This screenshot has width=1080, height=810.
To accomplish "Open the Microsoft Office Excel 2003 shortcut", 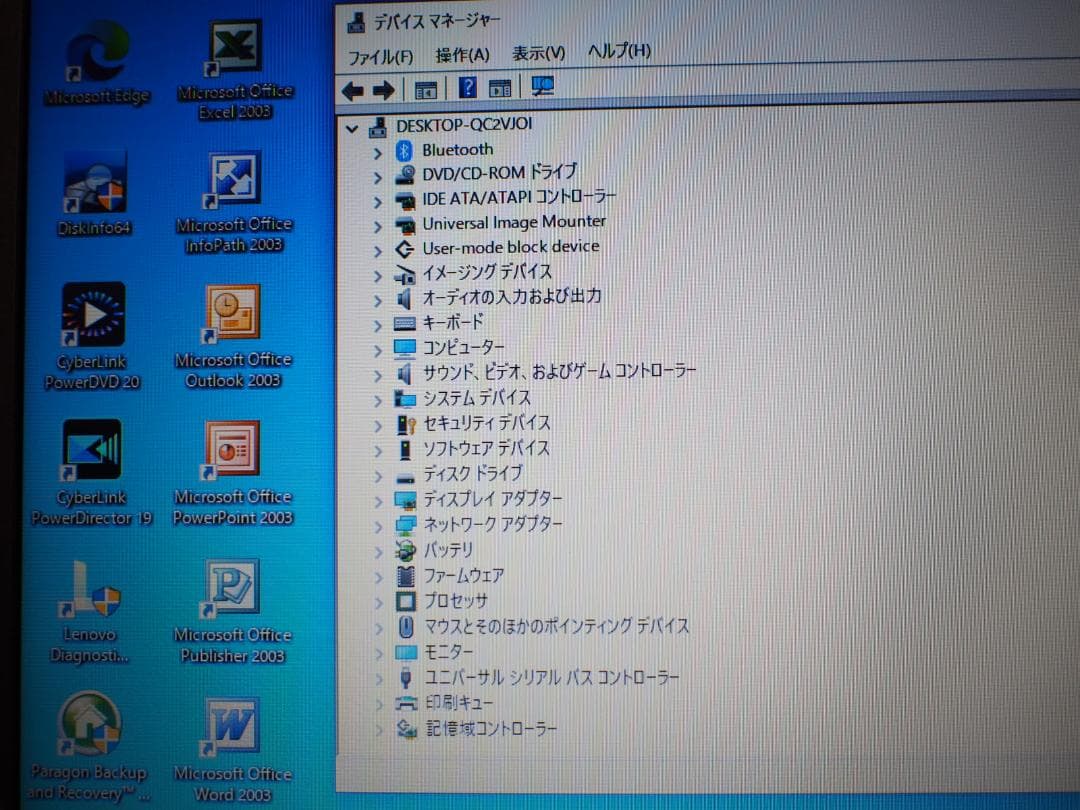I will [235, 69].
